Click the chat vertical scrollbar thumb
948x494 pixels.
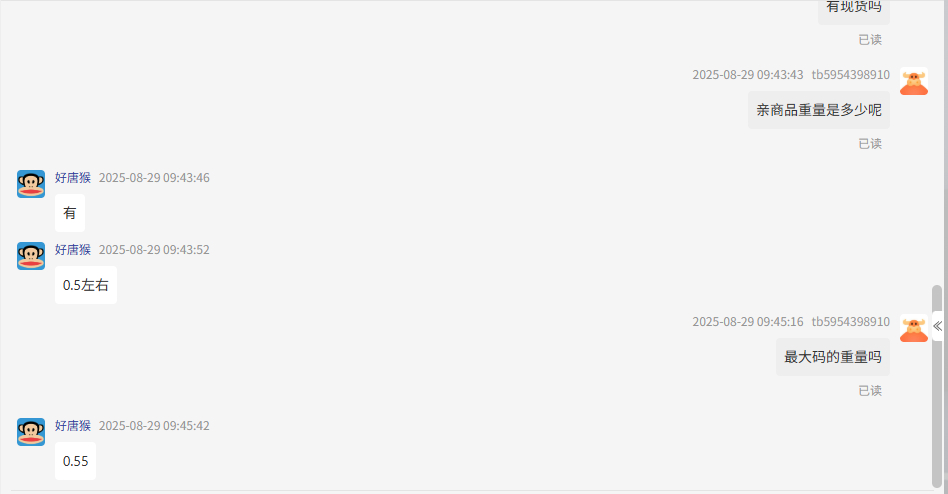(937, 386)
